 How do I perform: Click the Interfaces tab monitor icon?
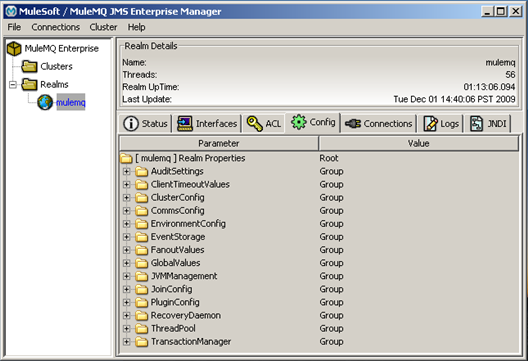pos(185,124)
